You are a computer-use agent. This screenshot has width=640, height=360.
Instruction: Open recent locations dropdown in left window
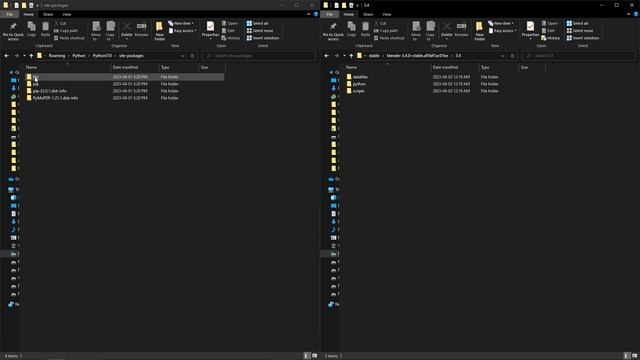tap(24, 56)
